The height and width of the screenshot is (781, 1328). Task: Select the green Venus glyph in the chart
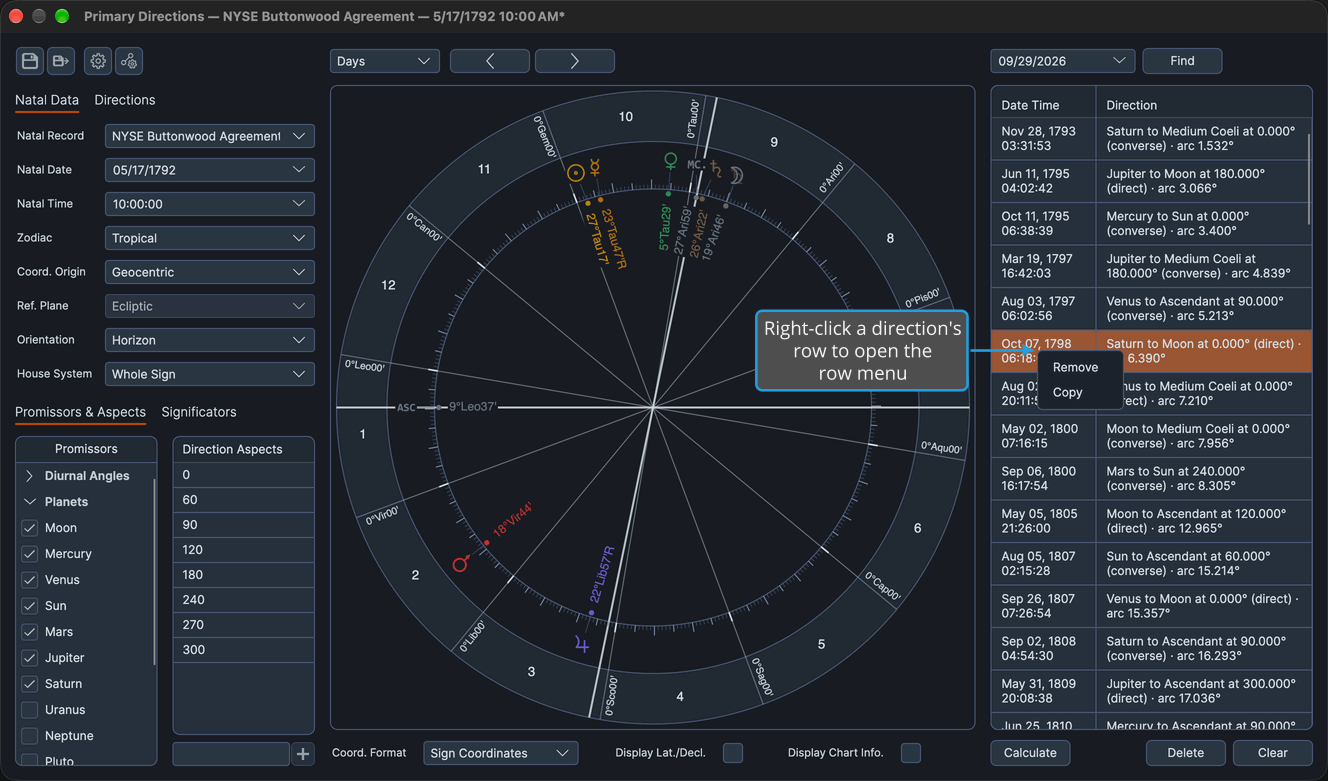point(671,161)
